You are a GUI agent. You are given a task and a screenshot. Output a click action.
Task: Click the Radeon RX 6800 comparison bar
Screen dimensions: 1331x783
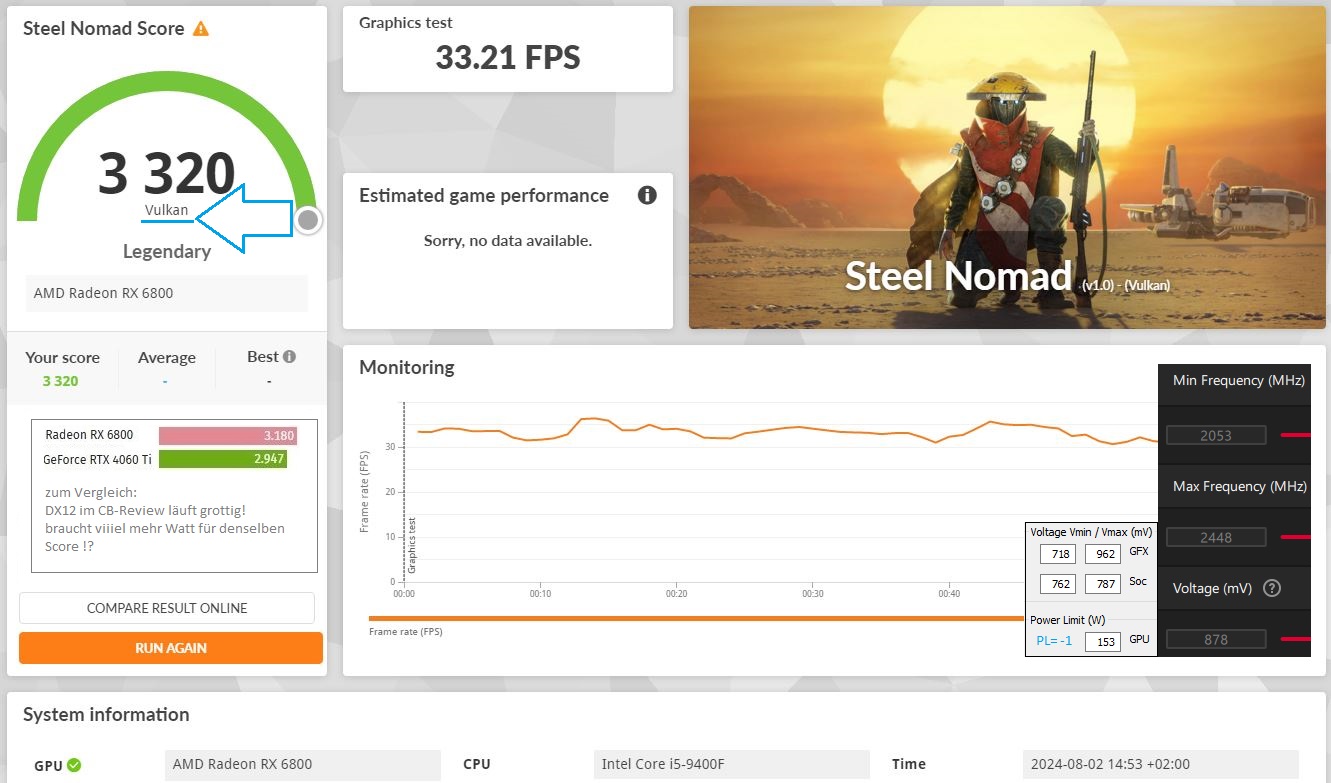click(228, 435)
